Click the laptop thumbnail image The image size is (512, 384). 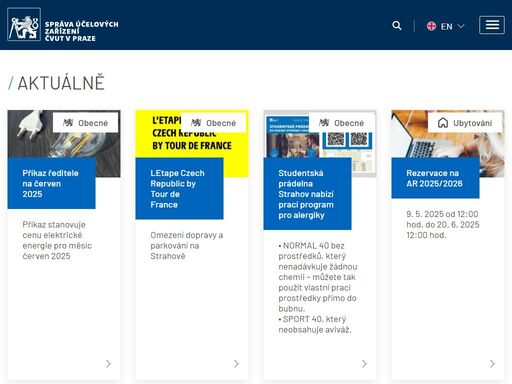click(447, 143)
